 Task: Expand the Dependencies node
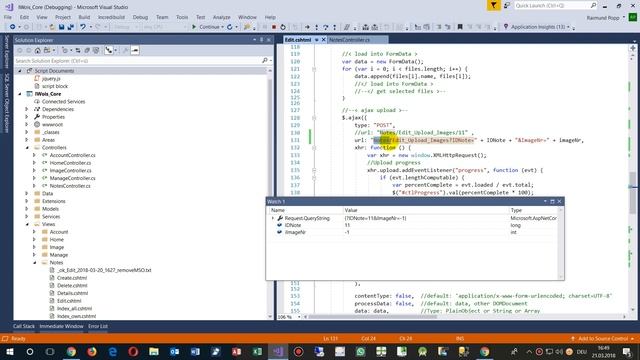27,109
